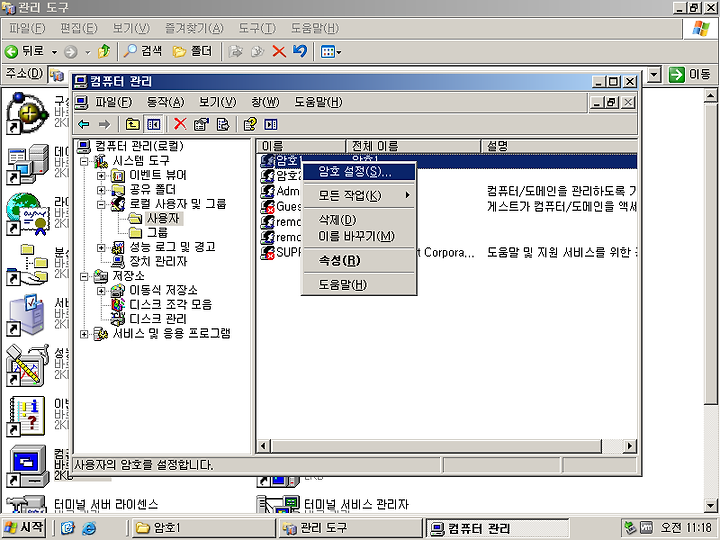The image size is (720, 540).
Task: Switch to 관리 도구 taskbar button
Action: click(x=350, y=528)
